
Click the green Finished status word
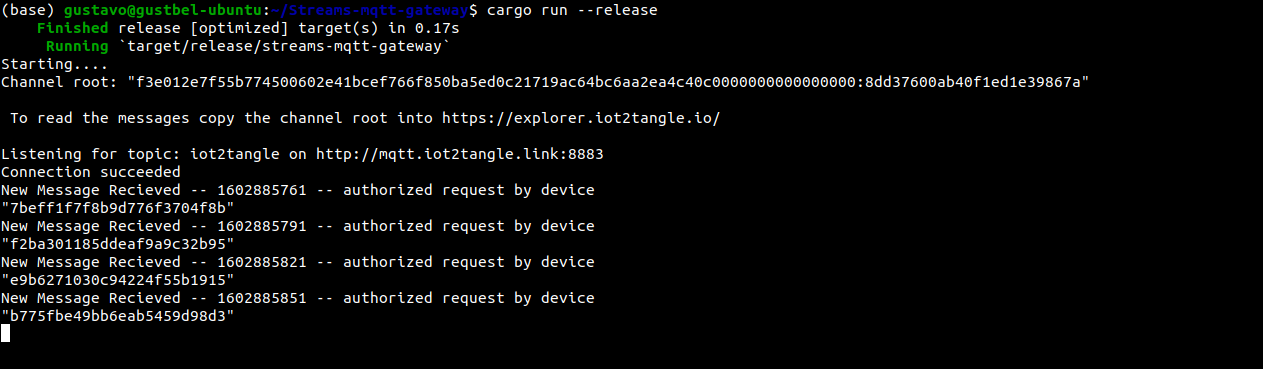[73, 28]
